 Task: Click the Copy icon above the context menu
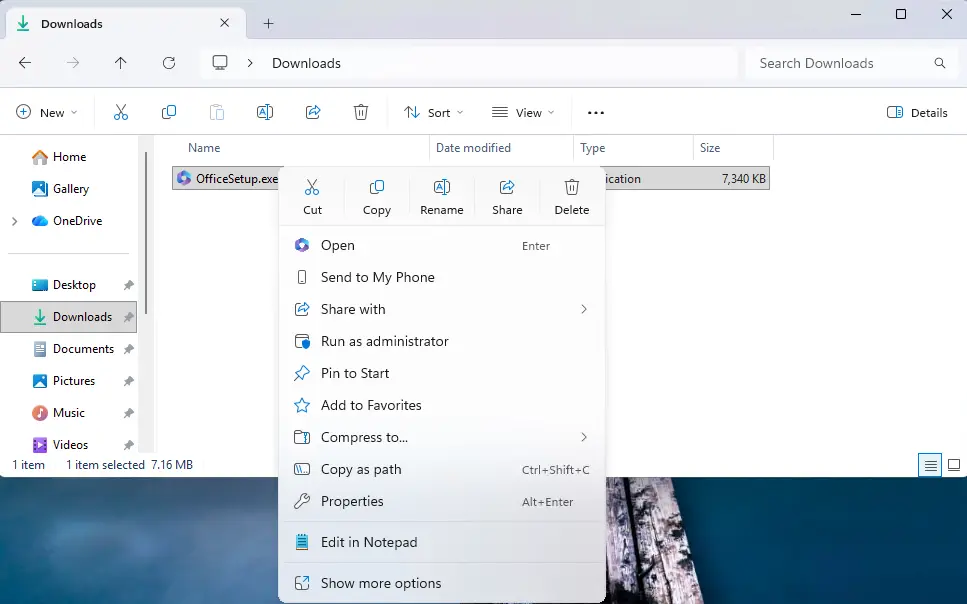(377, 195)
